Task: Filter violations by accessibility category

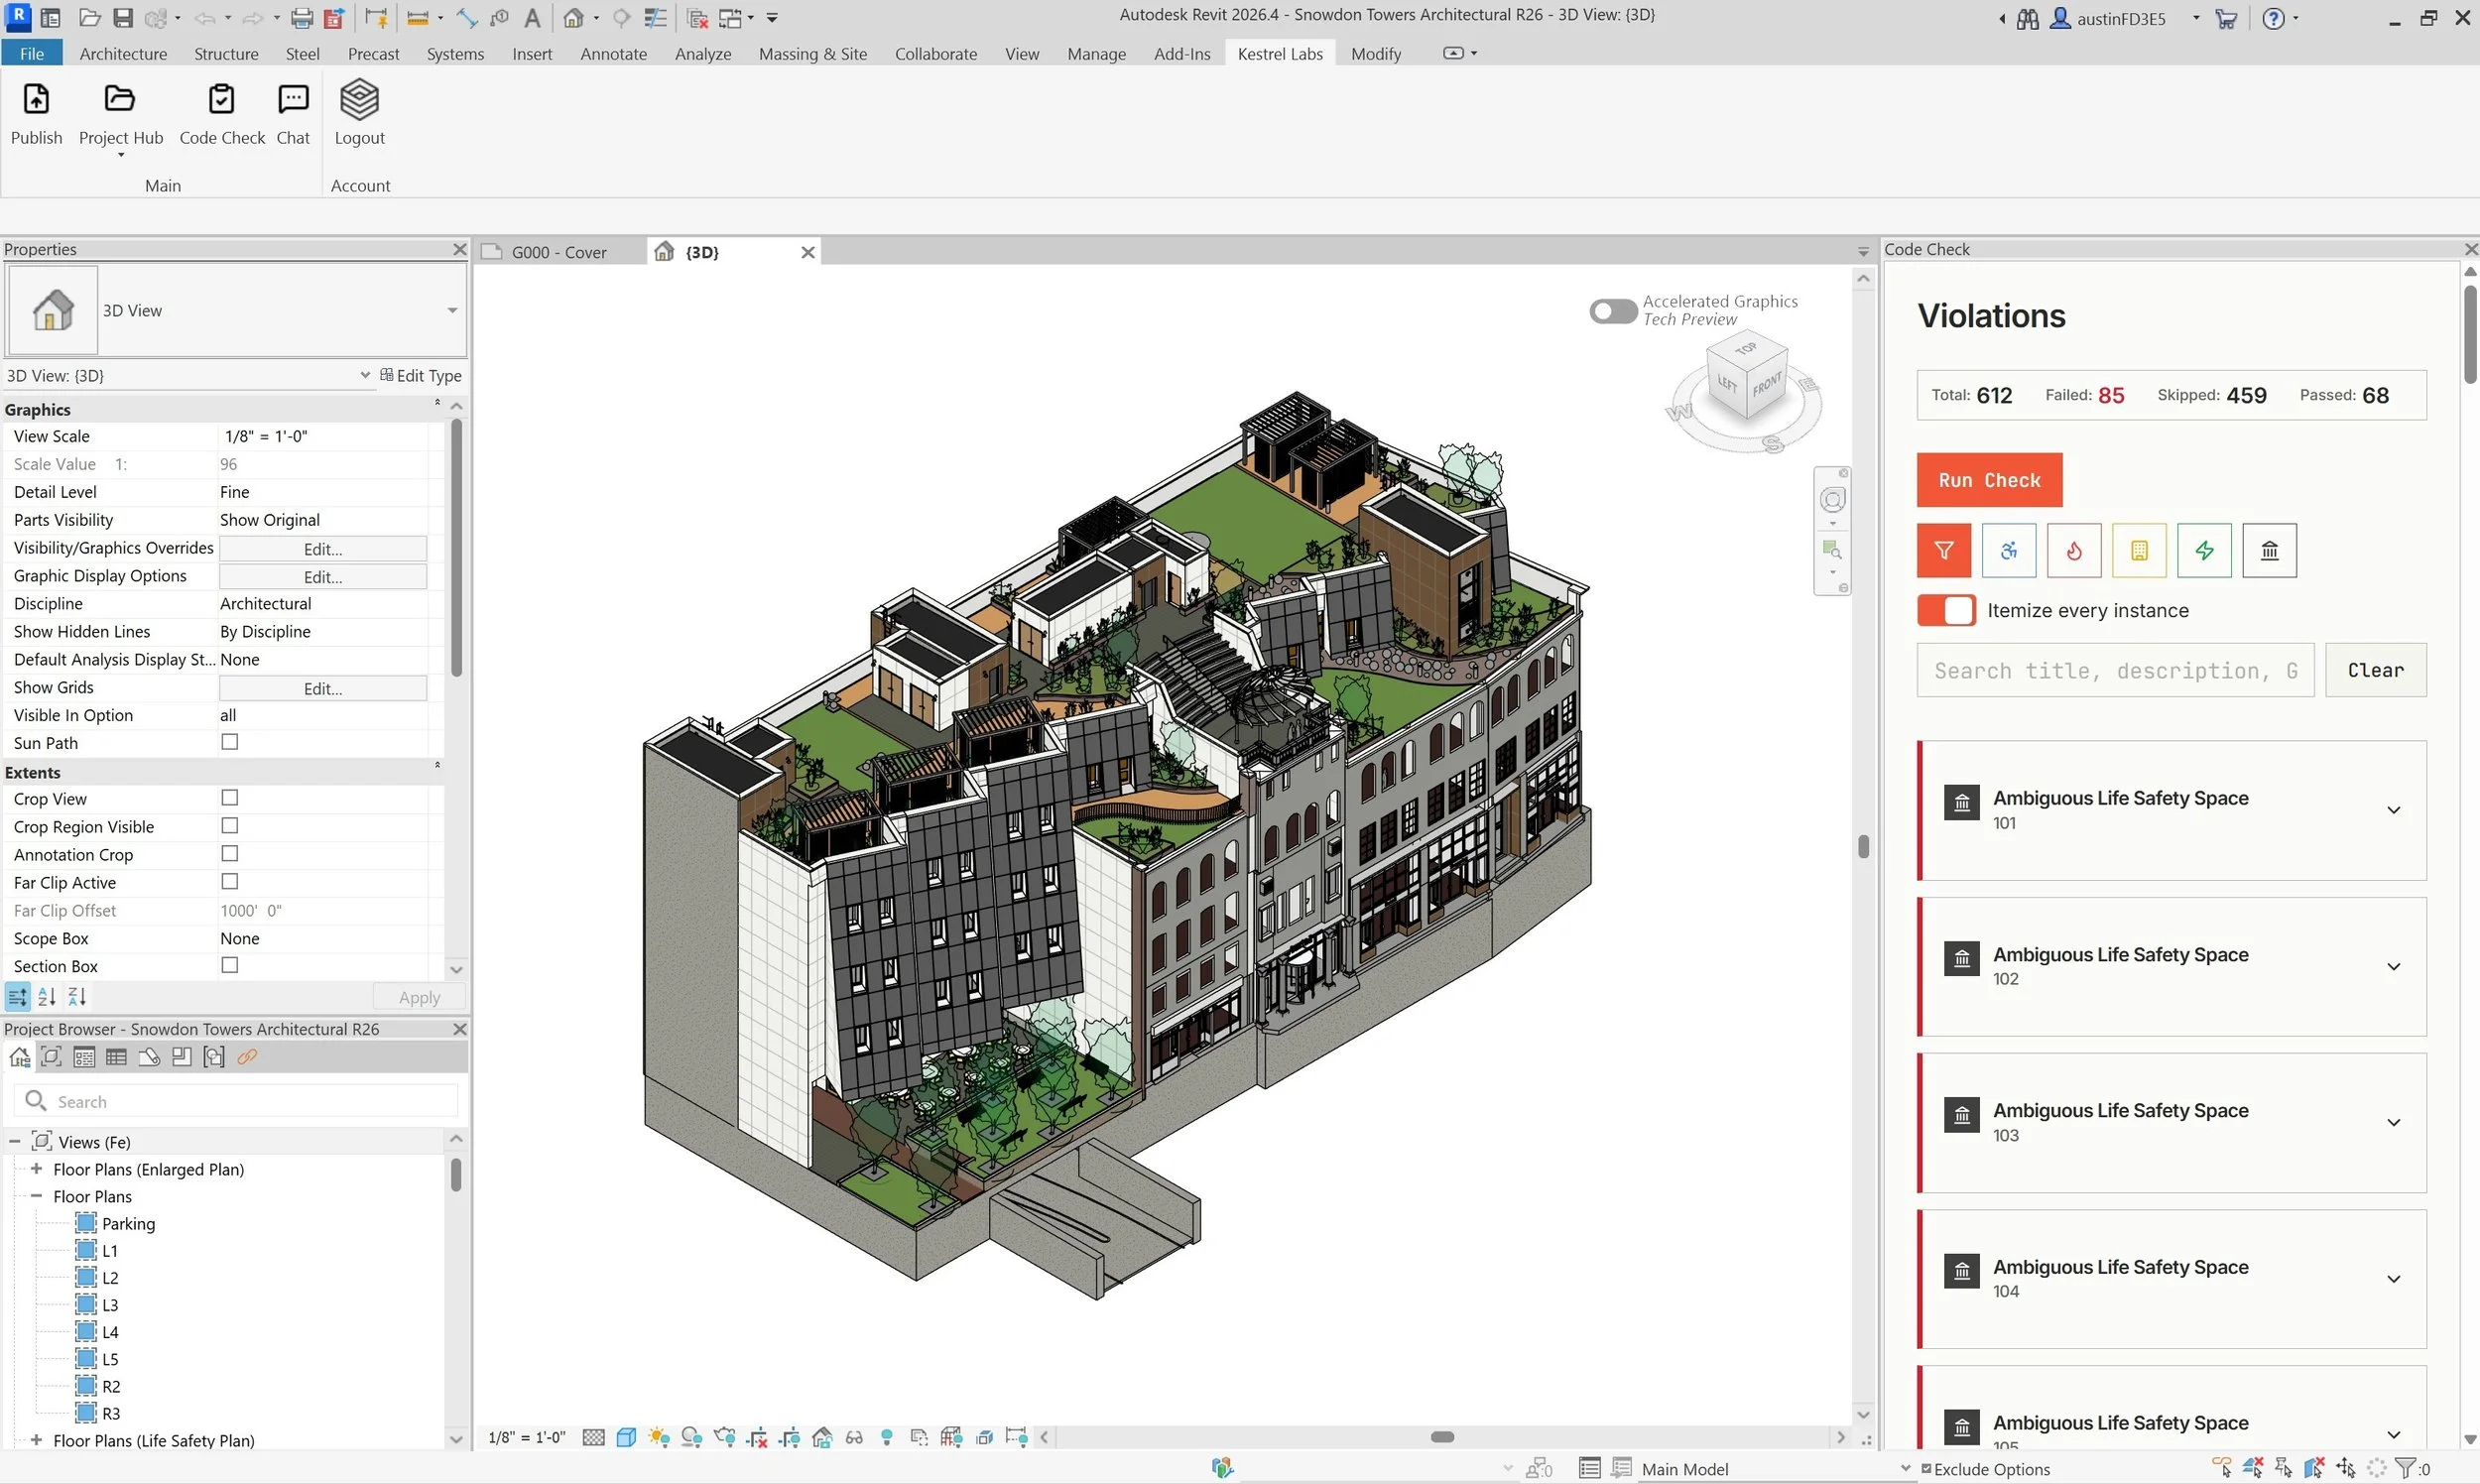Action: tap(2008, 550)
